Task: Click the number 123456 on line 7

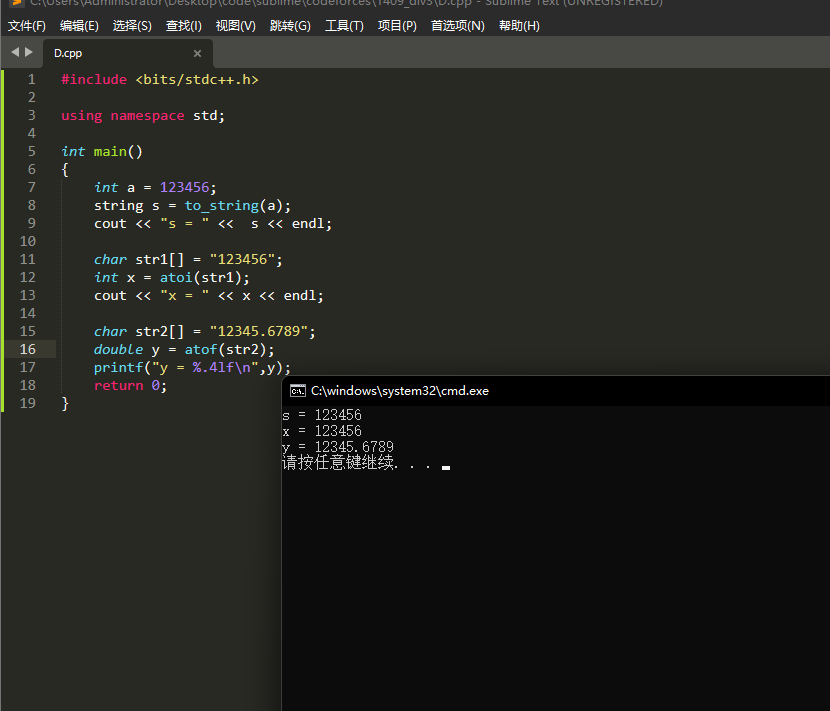Action: 185,187
